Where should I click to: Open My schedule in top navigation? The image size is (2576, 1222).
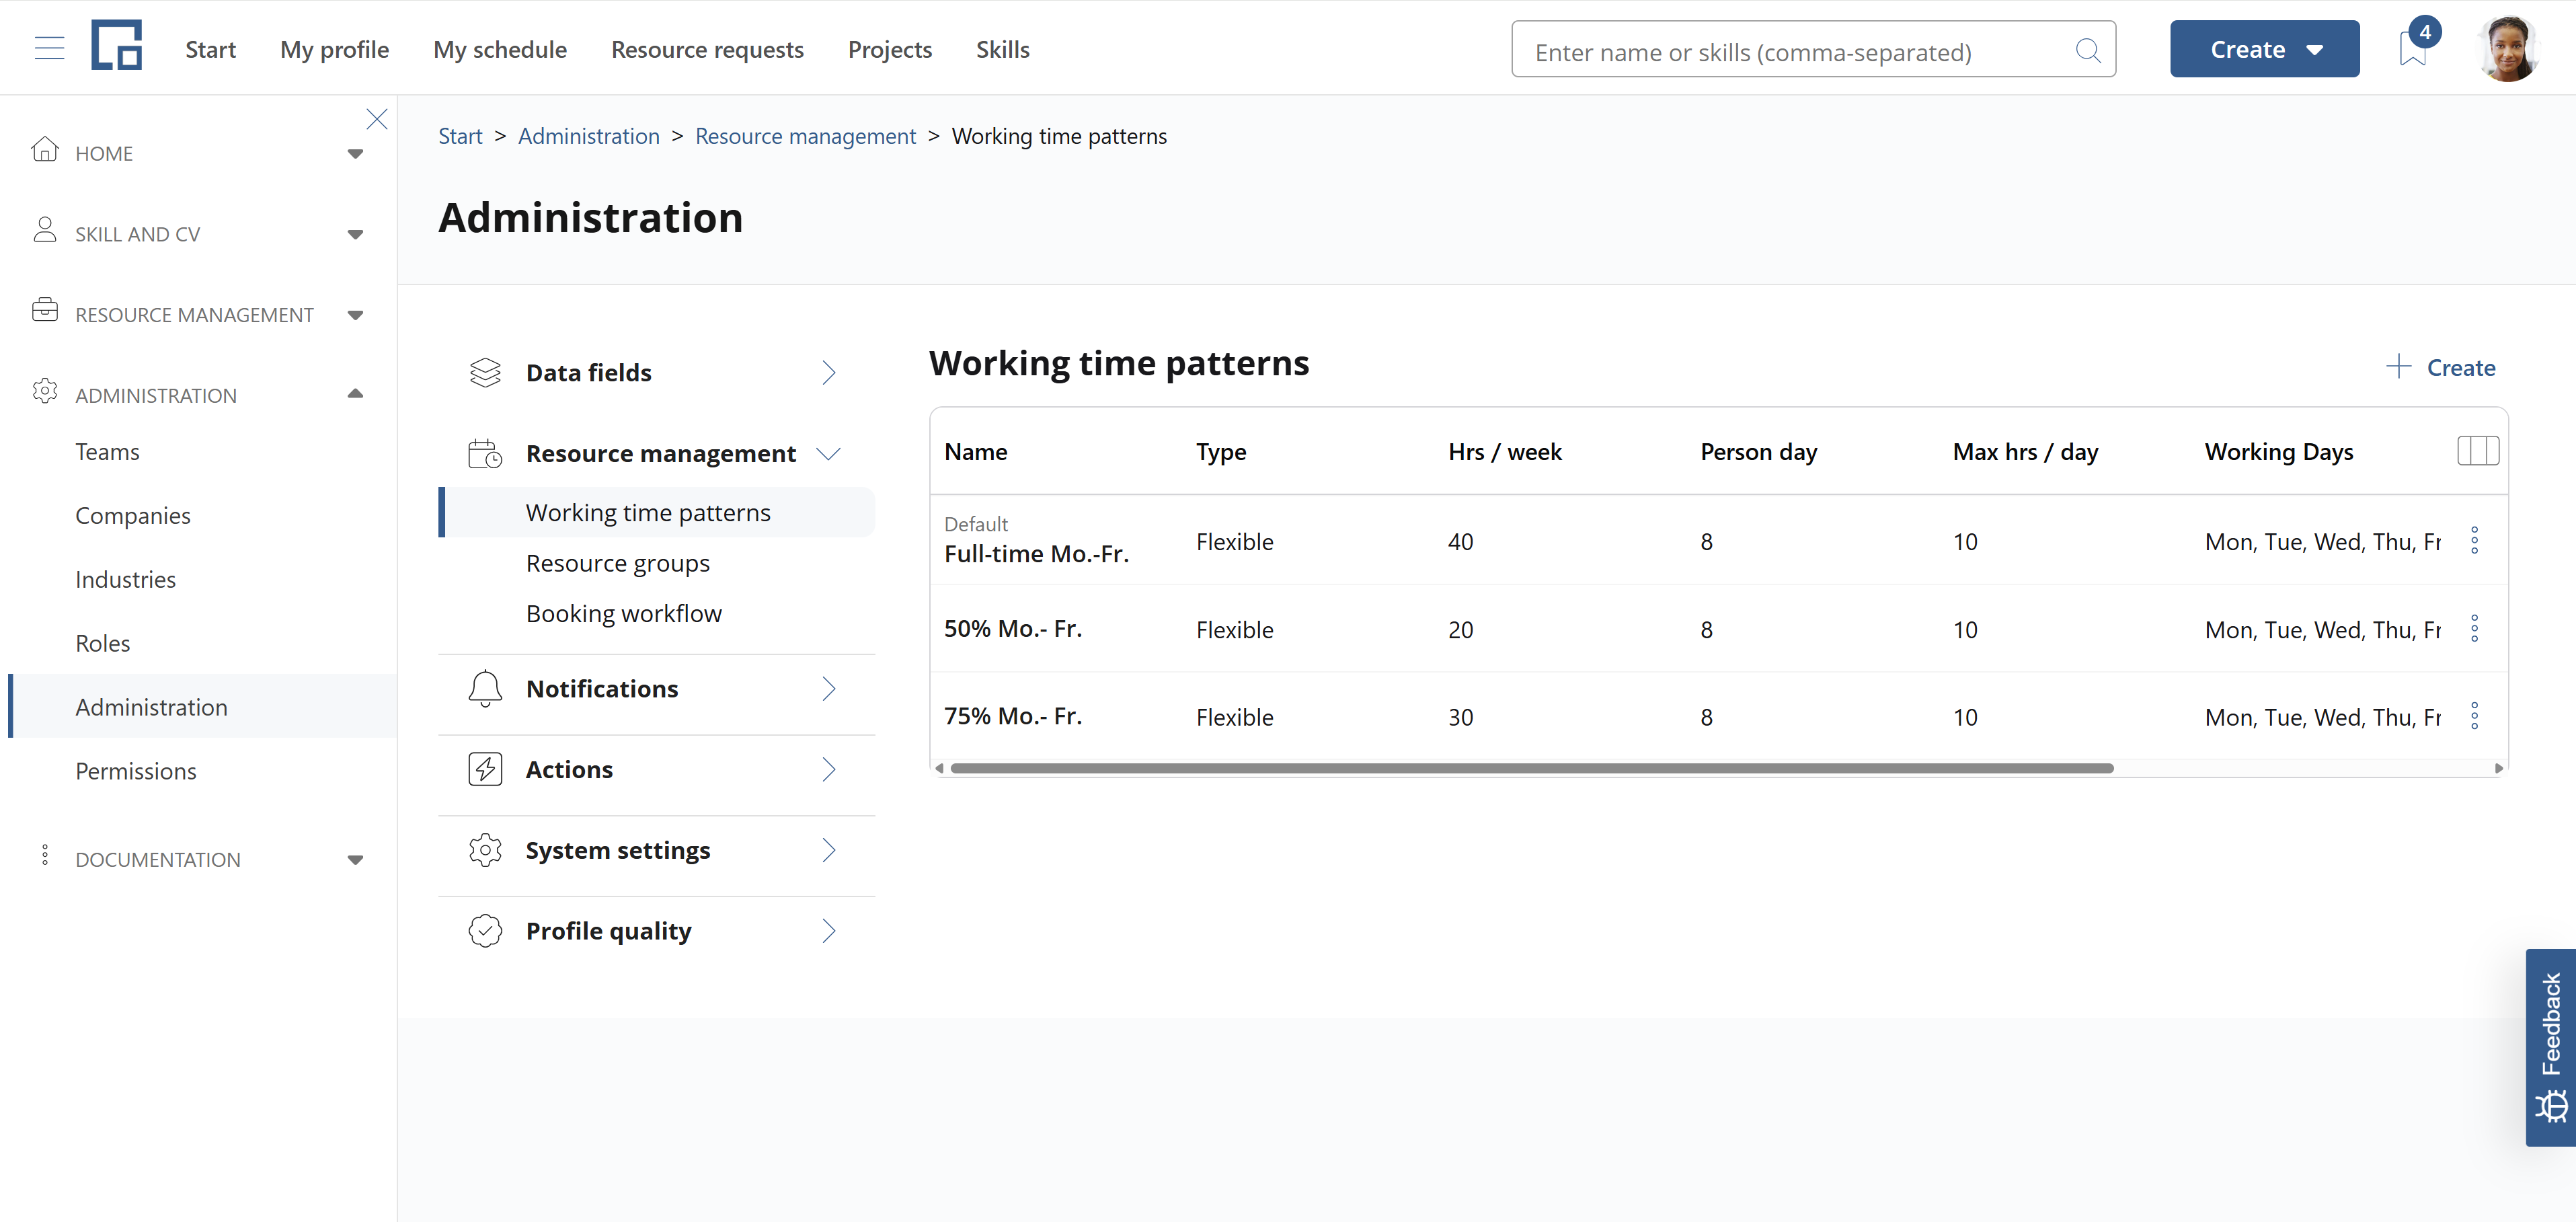pos(500,49)
